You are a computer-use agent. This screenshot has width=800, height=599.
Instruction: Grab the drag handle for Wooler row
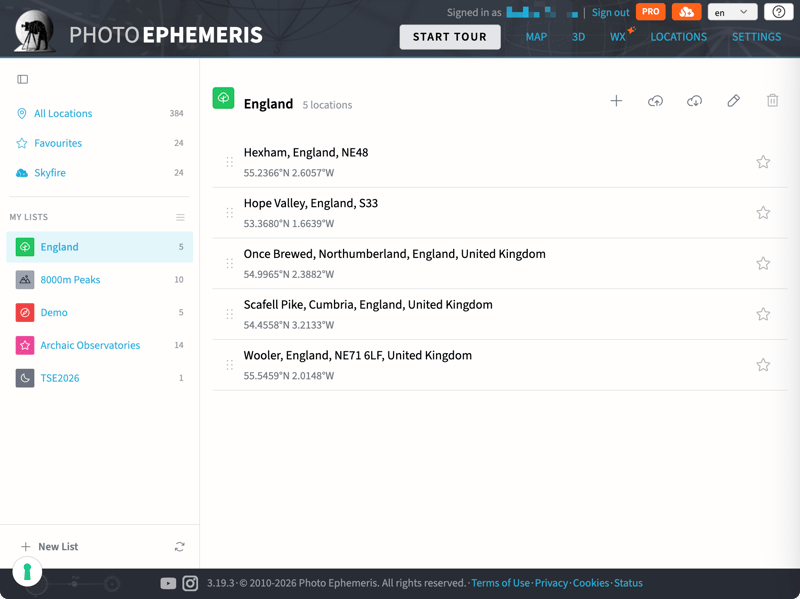pos(230,365)
